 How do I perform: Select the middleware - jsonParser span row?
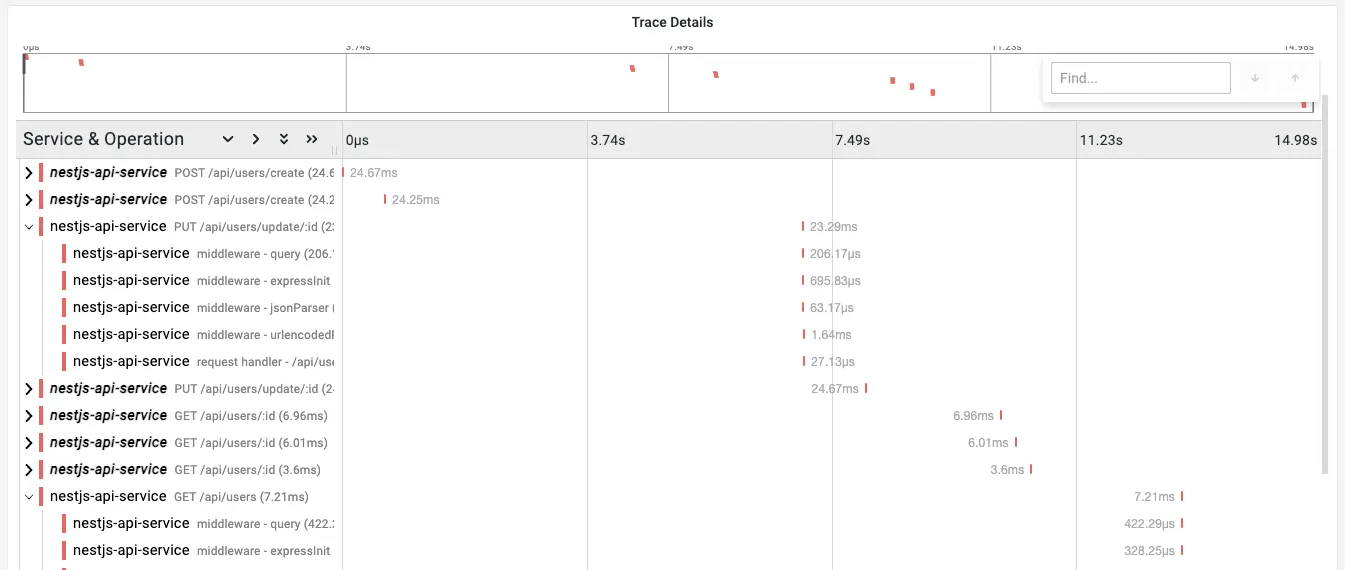coord(200,308)
